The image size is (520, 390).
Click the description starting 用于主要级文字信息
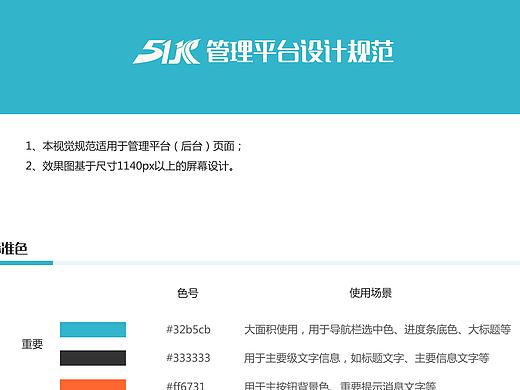(367, 358)
